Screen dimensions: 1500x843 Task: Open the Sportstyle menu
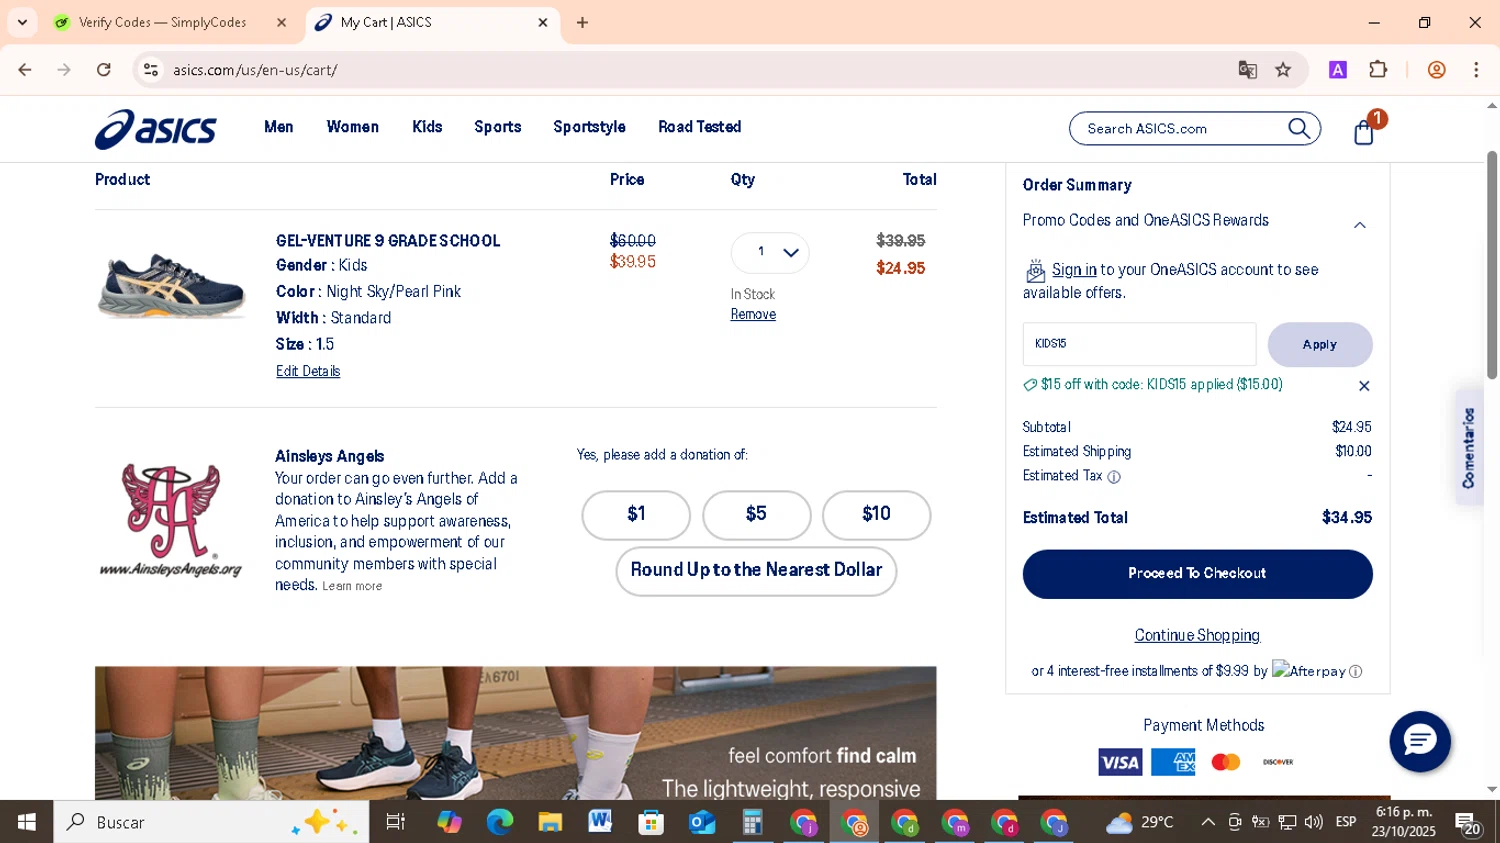click(589, 127)
